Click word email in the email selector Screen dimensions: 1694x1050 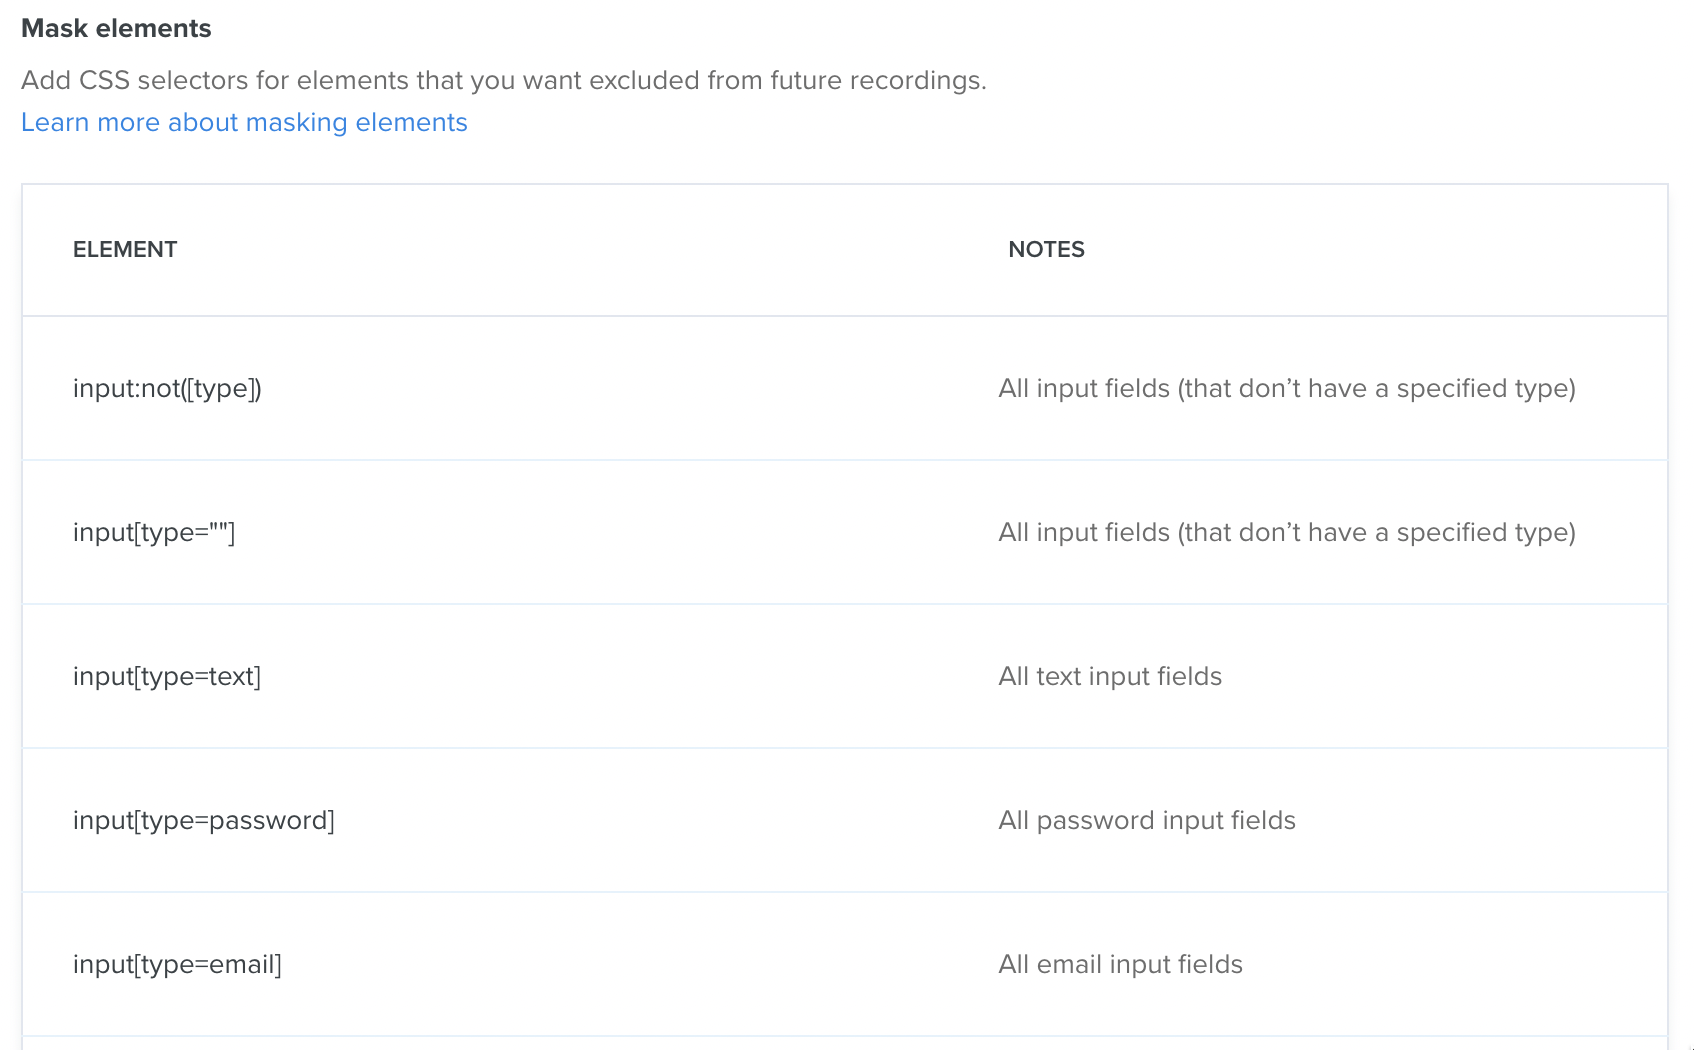pos(242,964)
